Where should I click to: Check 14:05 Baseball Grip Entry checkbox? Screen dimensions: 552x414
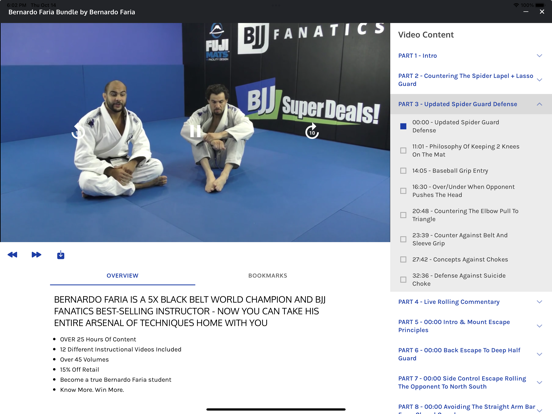403,171
